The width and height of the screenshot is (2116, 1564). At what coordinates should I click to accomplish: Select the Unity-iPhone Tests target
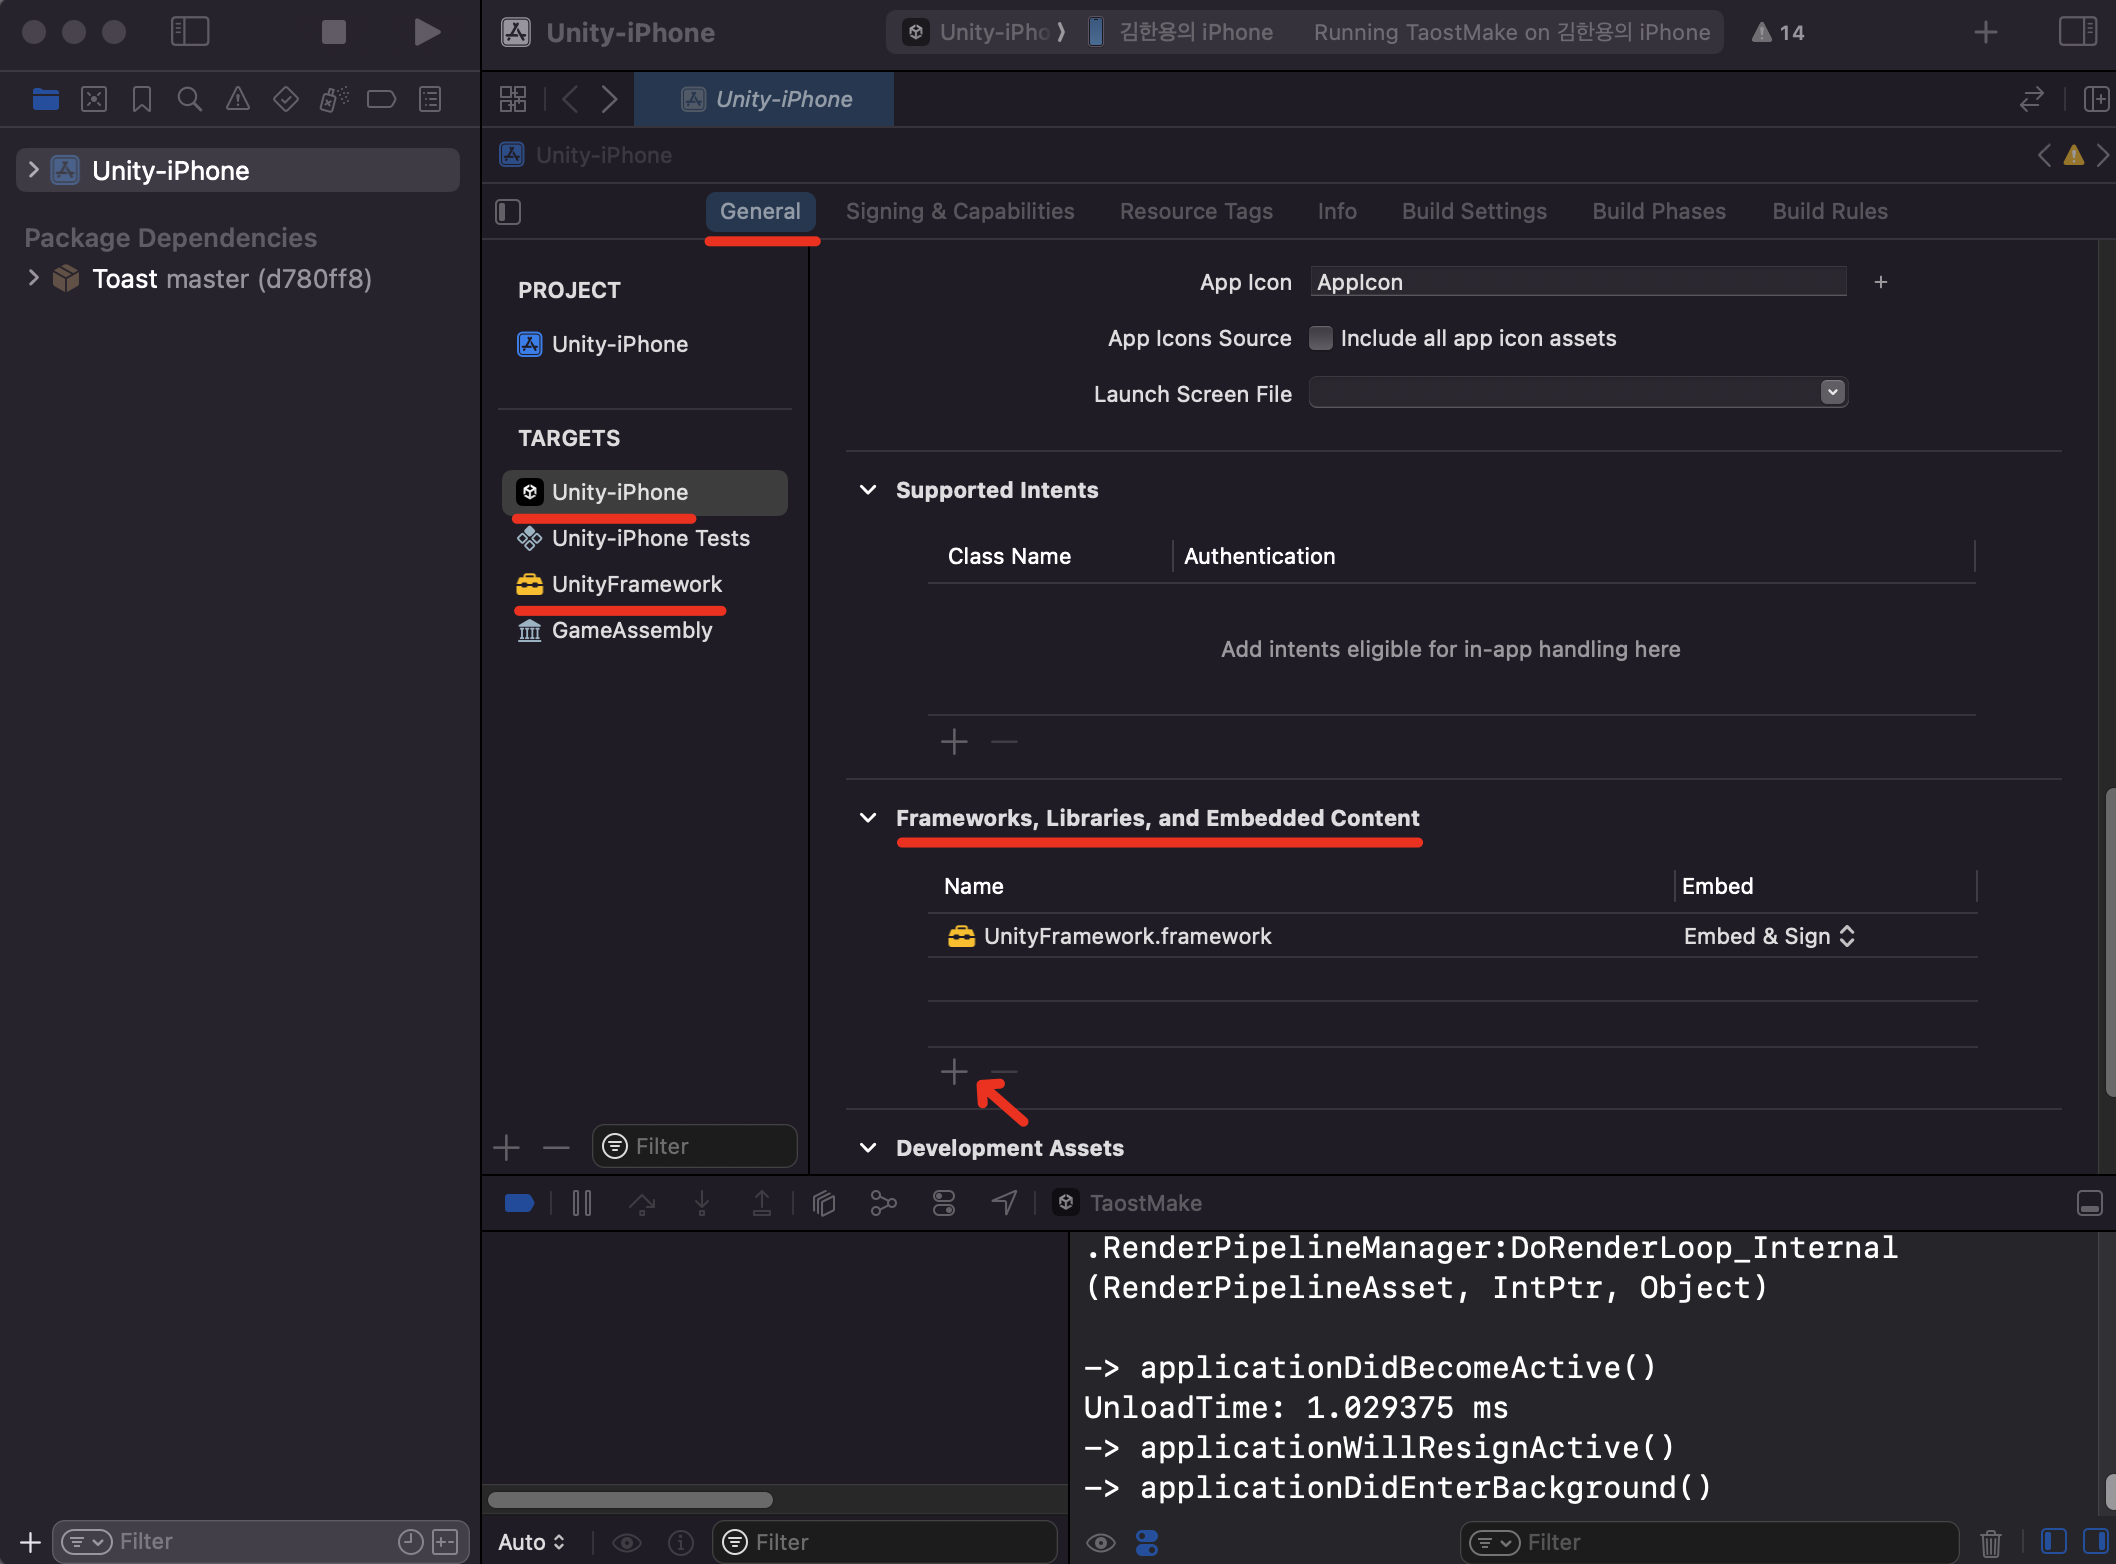645,538
